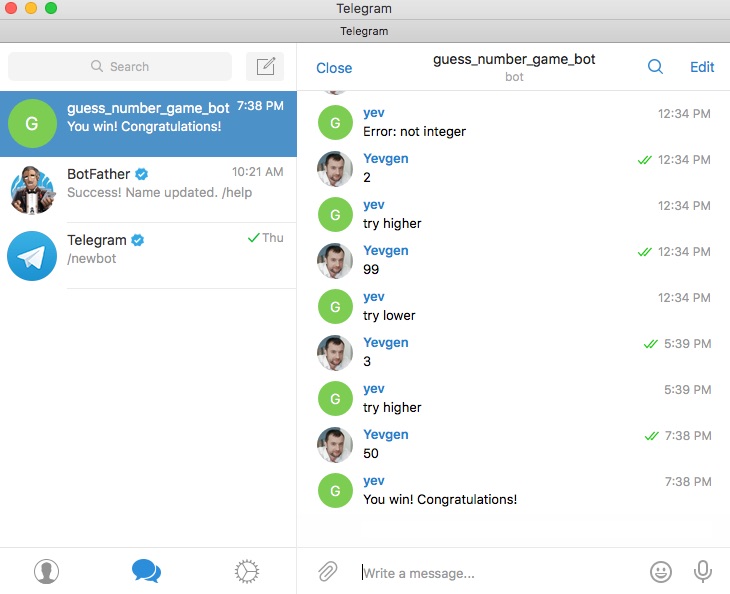Click the Telegram chat verified badge
This screenshot has height=594, width=730.
click(138, 240)
